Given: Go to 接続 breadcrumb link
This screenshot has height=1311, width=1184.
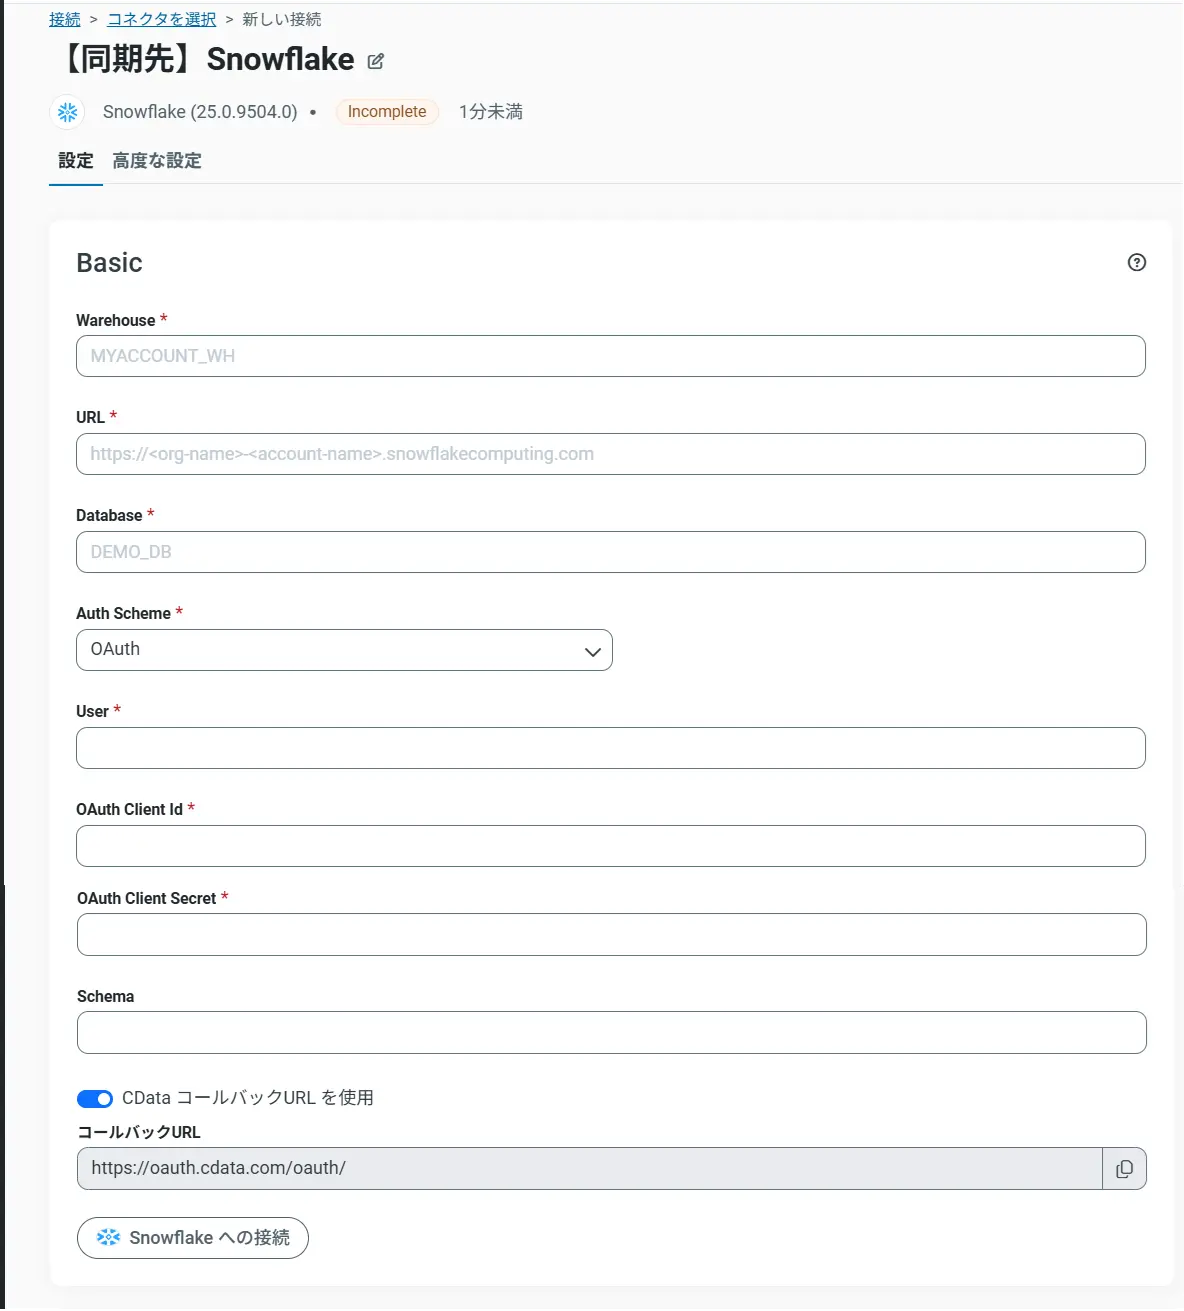Looking at the screenshot, I should click(x=65, y=20).
